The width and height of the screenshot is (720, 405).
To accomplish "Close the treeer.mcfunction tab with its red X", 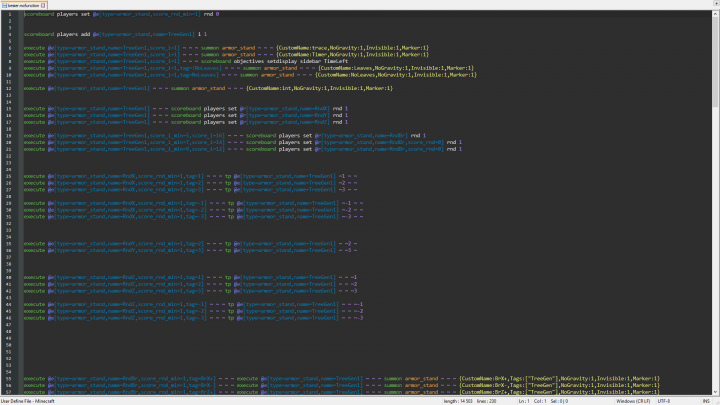I will pos(45,5).
